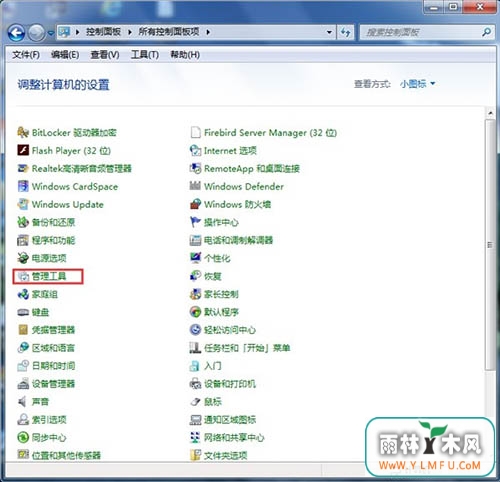Click the 同步中心 green icon
Screen dimensions: 500x482
pyautogui.click(x=23, y=438)
